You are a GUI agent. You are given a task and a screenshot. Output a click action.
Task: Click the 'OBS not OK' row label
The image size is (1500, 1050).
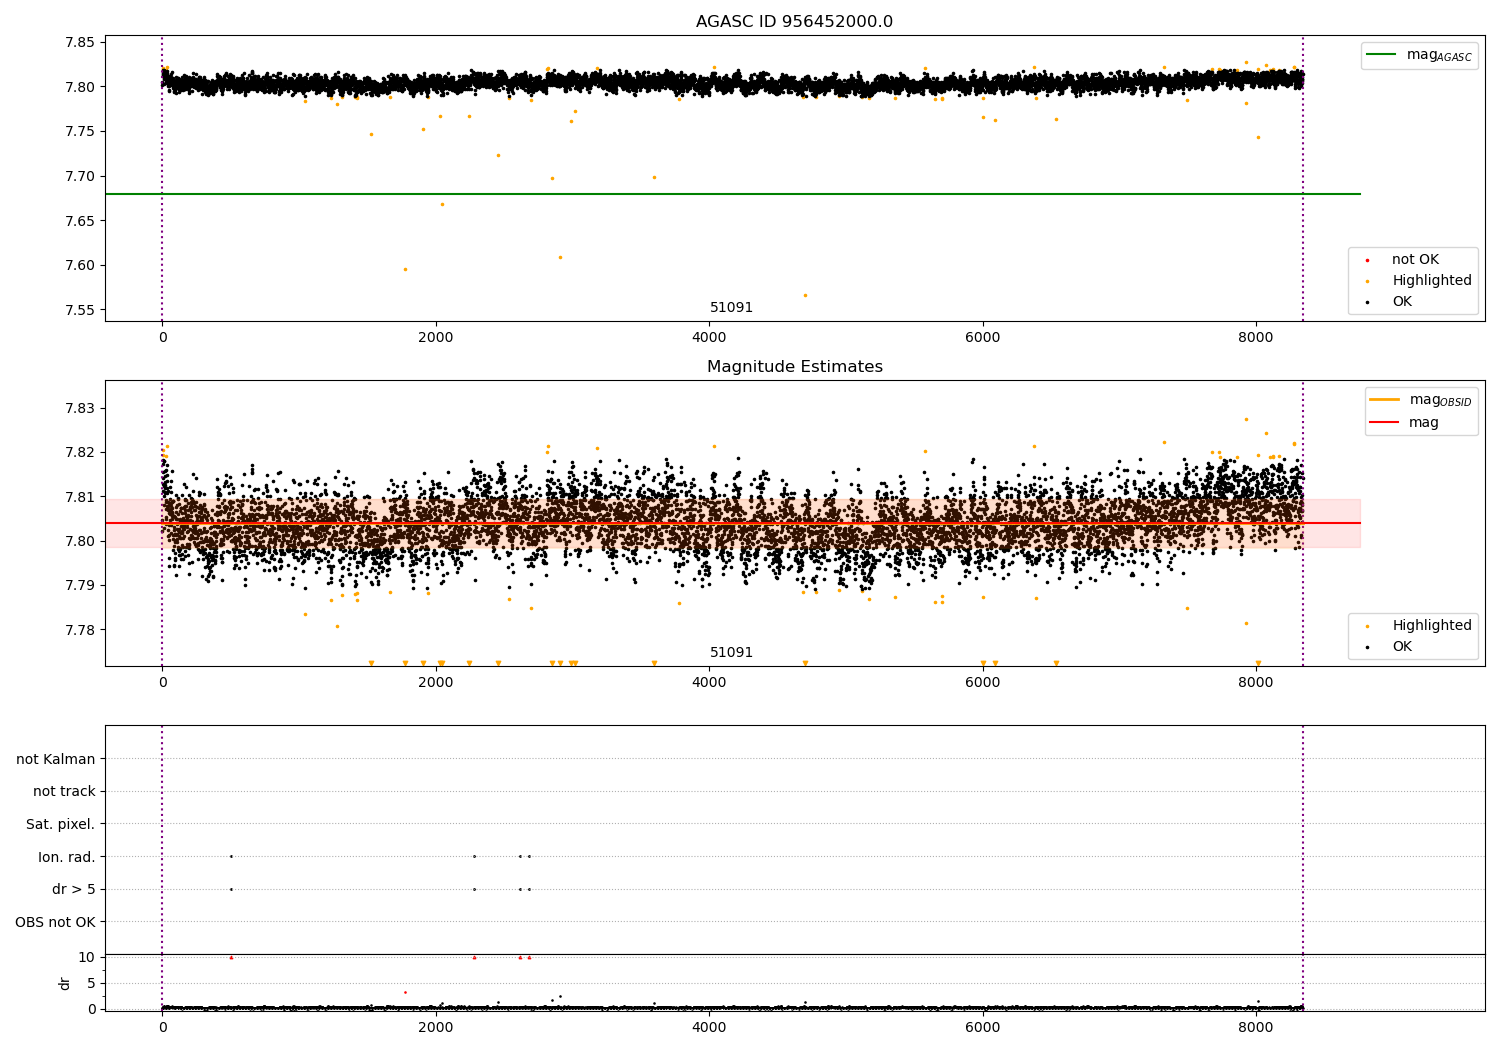point(55,922)
